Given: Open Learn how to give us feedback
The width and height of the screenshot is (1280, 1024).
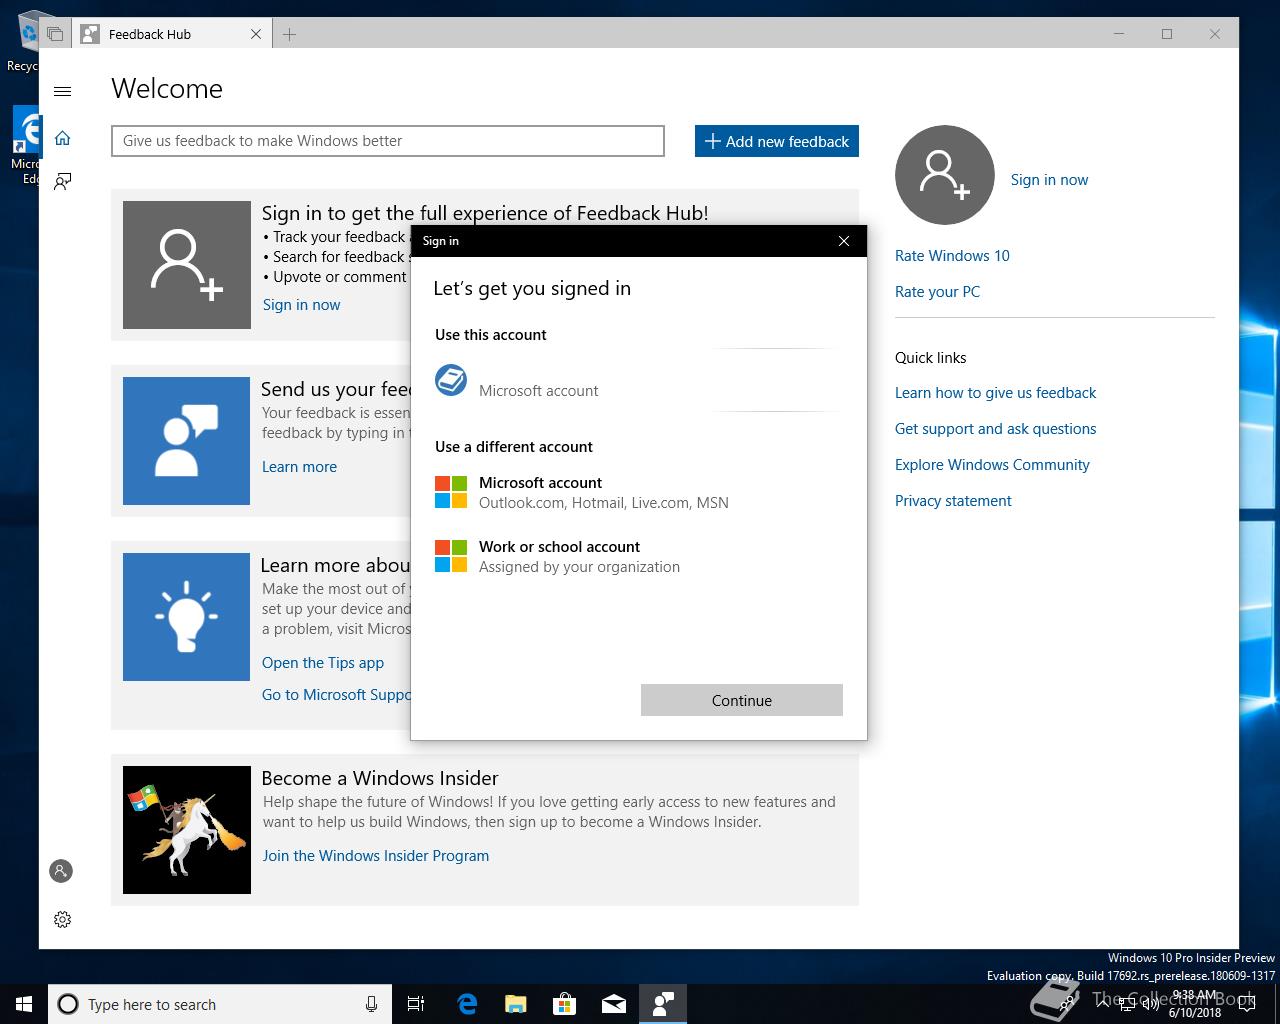Looking at the screenshot, I should (x=995, y=393).
